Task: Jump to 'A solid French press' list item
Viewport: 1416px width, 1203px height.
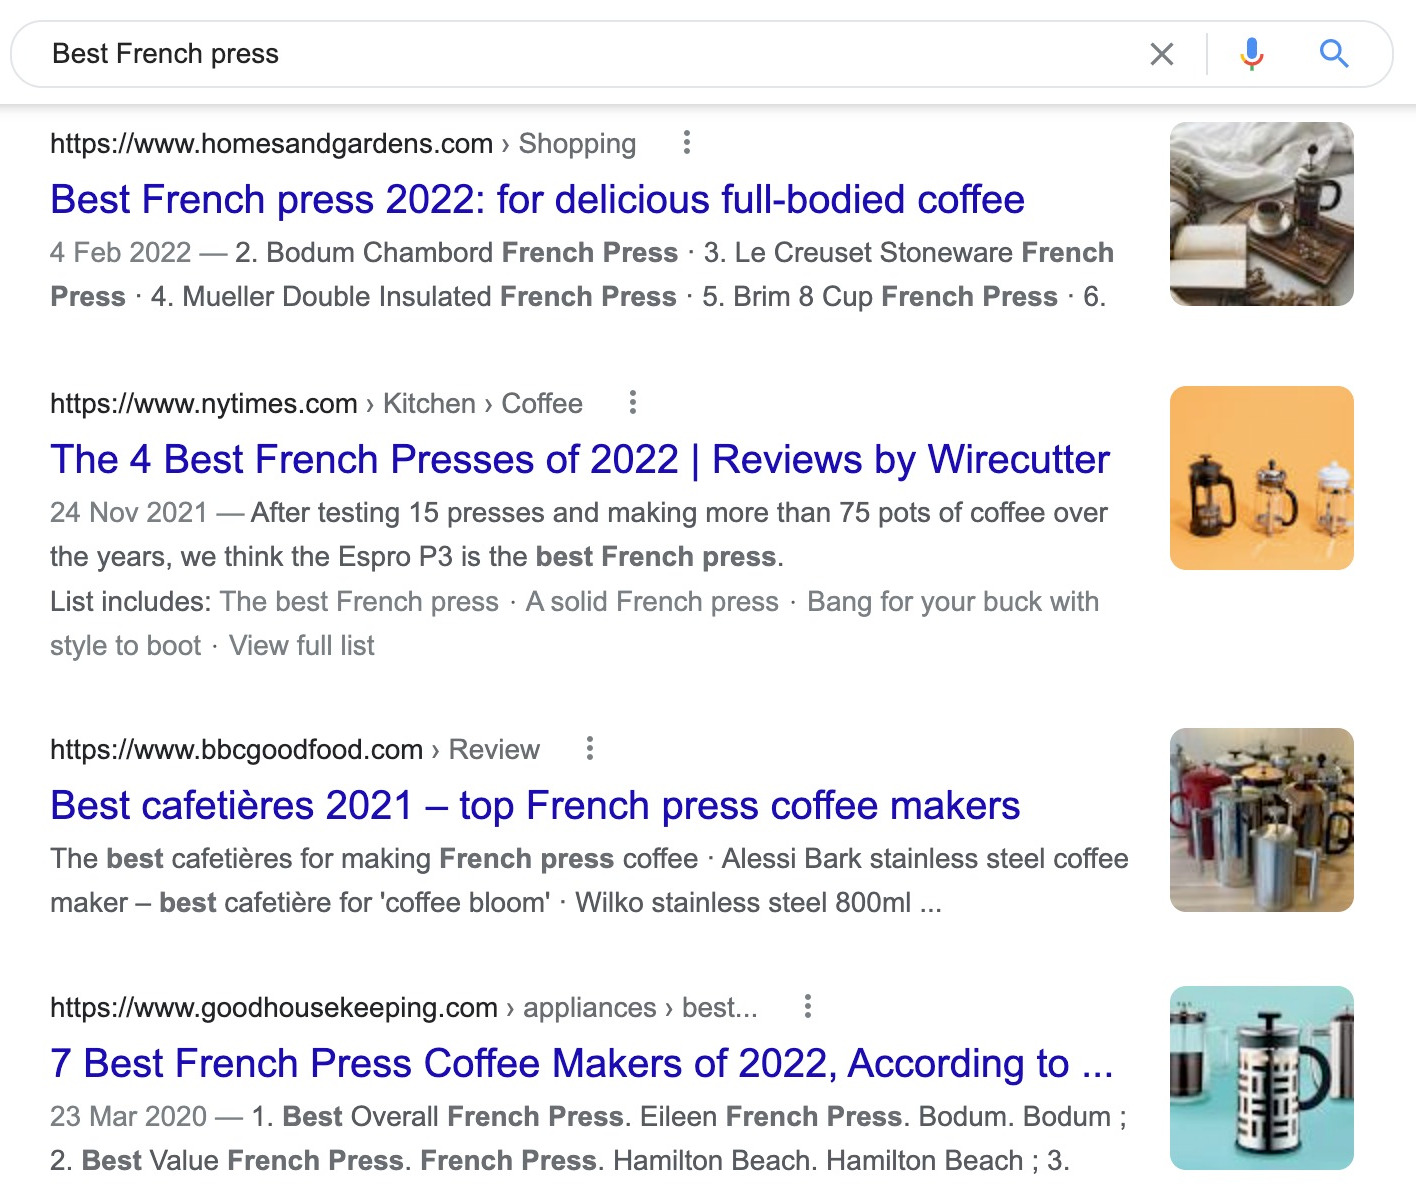Action: tap(652, 602)
